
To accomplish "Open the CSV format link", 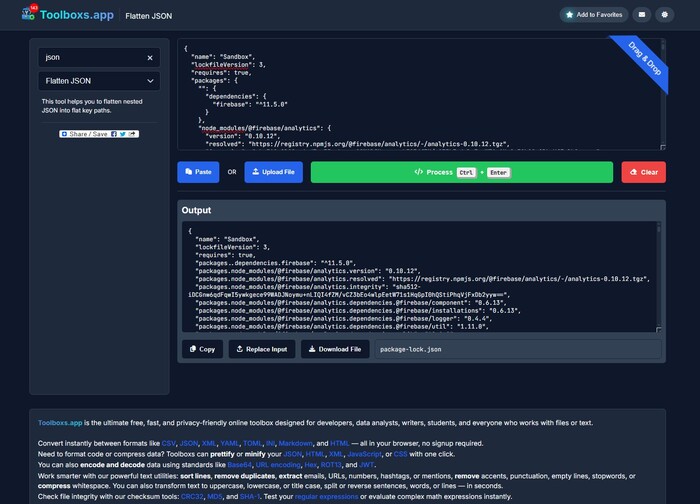I will [168, 443].
